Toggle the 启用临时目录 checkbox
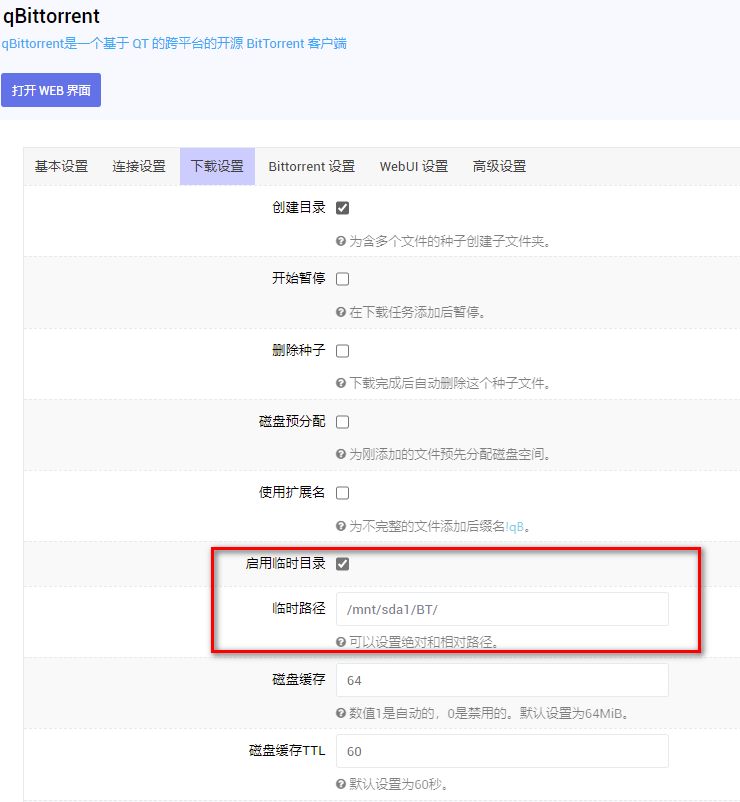The height and width of the screenshot is (802, 740). pos(342,564)
